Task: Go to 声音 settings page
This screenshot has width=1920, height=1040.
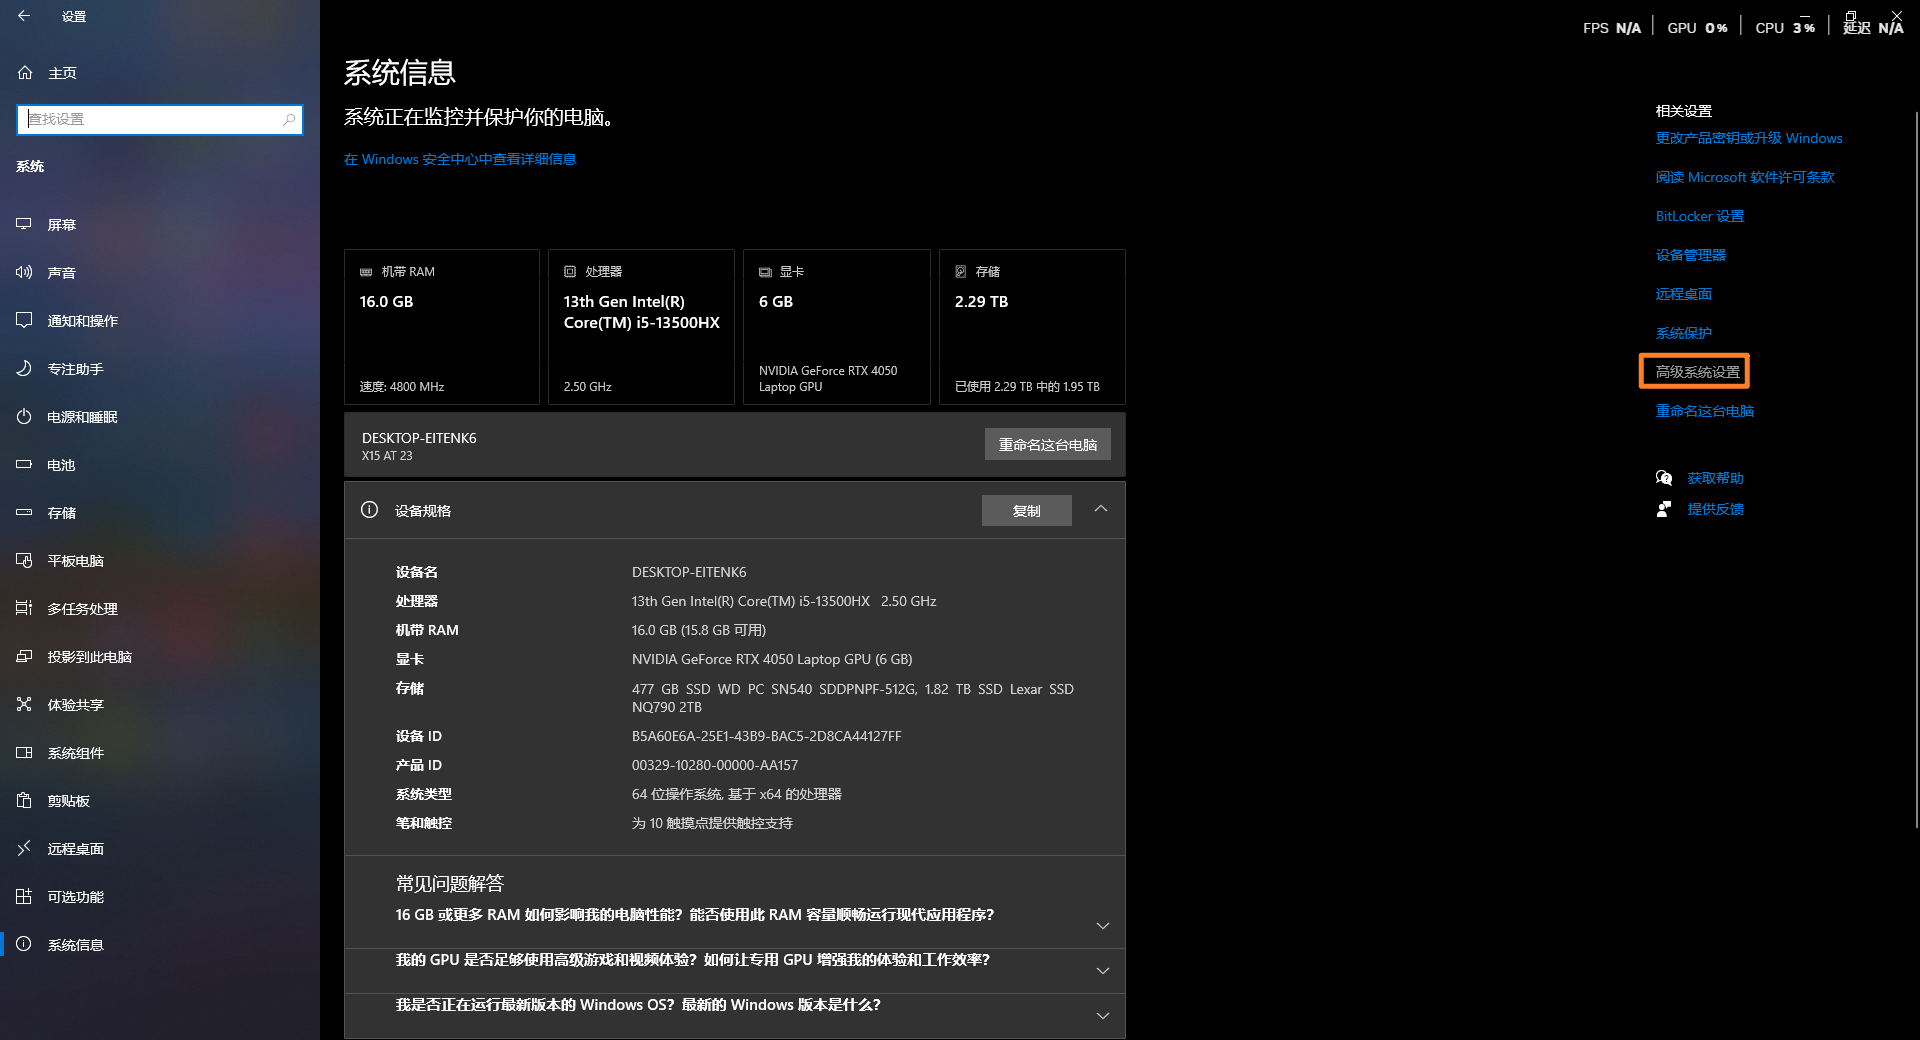Action: (160, 273)
